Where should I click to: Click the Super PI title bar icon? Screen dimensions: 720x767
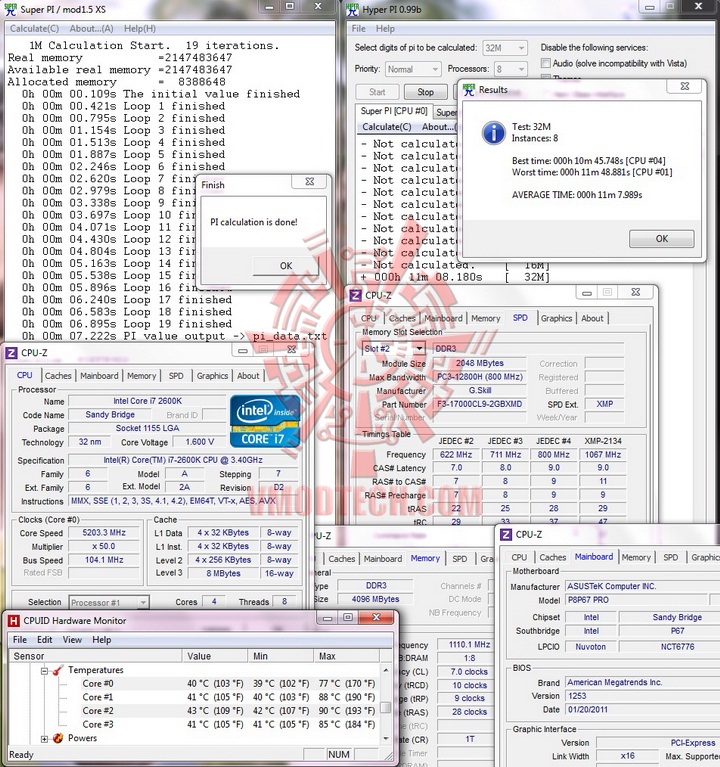[x=10, y=9]
